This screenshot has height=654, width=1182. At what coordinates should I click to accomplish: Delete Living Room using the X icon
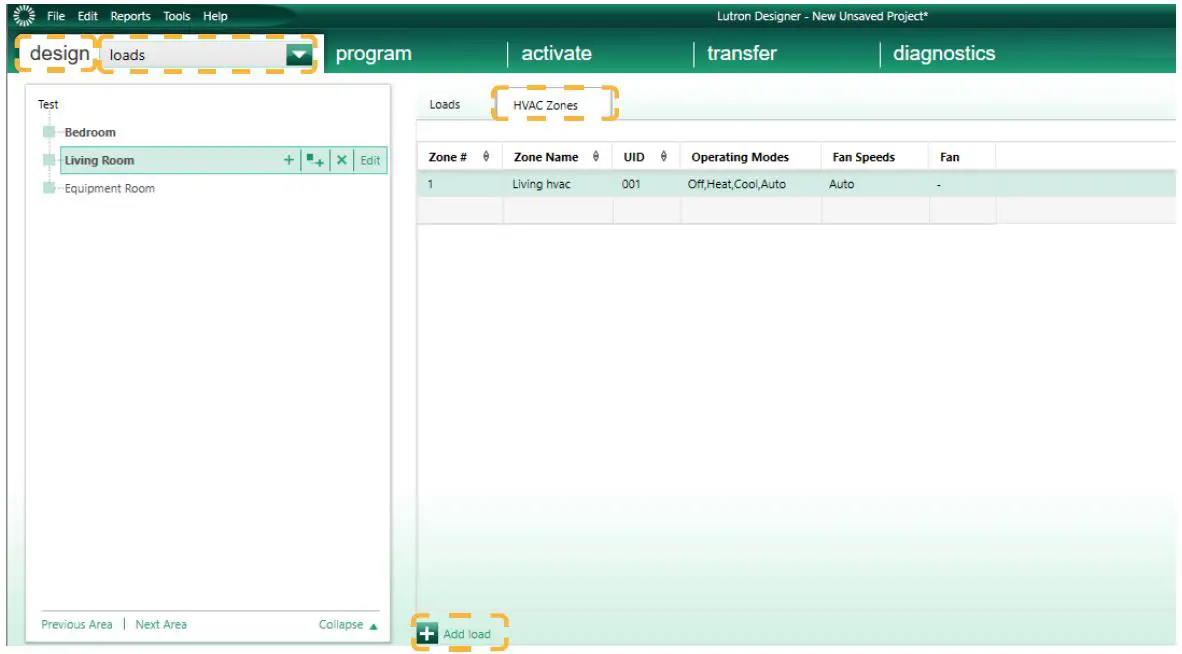click(340, 160)
